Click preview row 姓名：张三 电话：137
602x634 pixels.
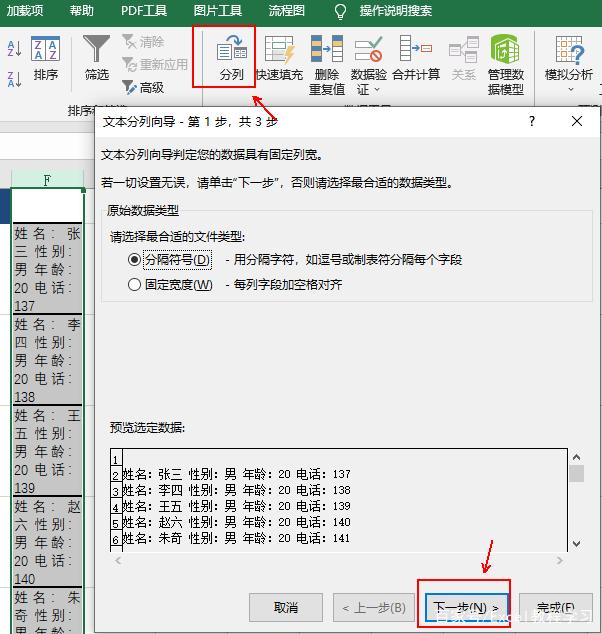tap(237, 473)
